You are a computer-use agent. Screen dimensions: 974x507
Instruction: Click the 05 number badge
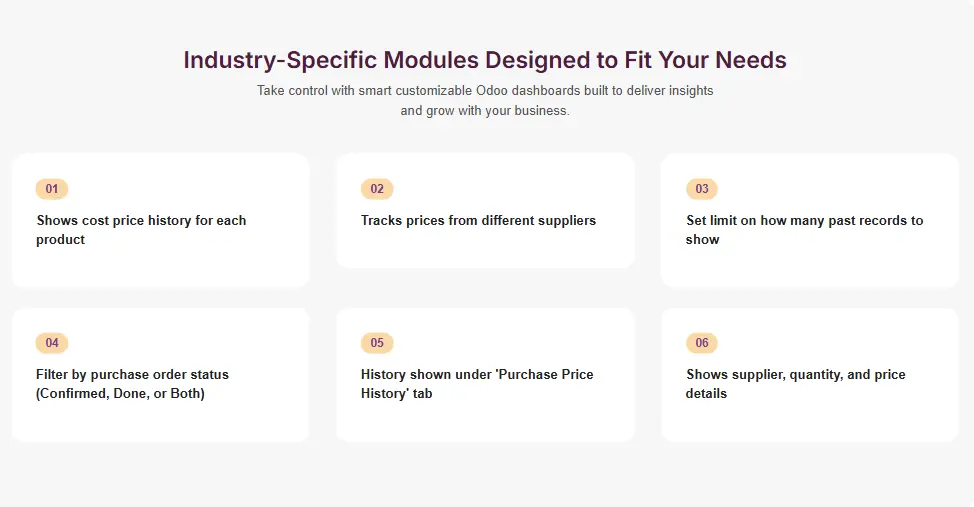[x=377, y=343]
